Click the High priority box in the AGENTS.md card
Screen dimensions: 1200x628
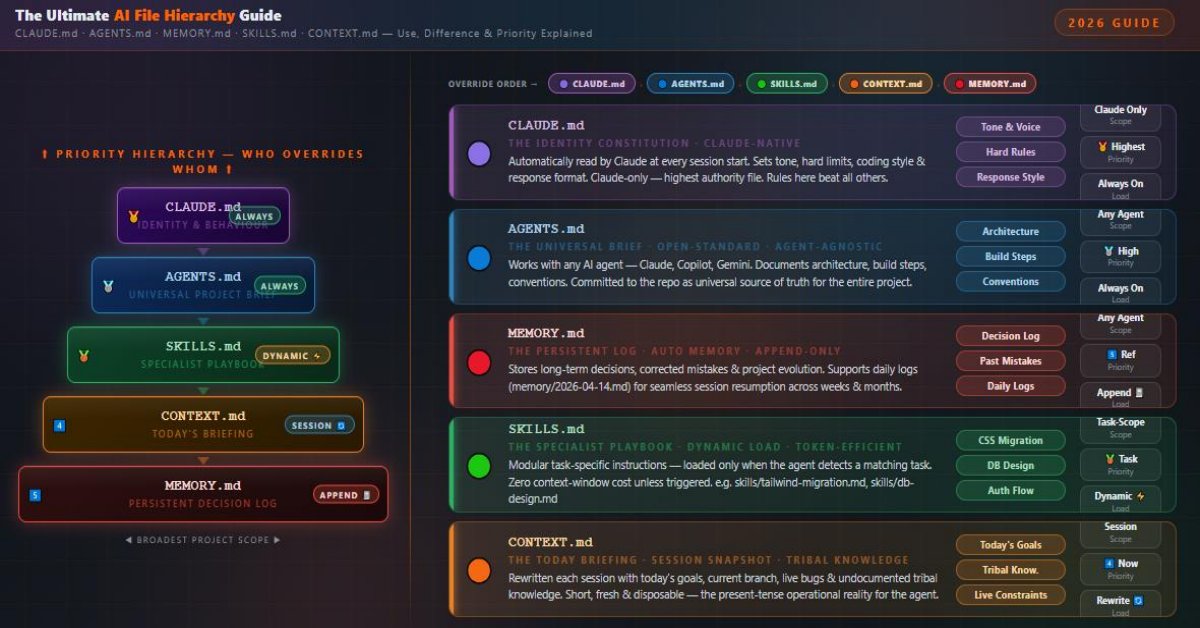[1120, 256]
